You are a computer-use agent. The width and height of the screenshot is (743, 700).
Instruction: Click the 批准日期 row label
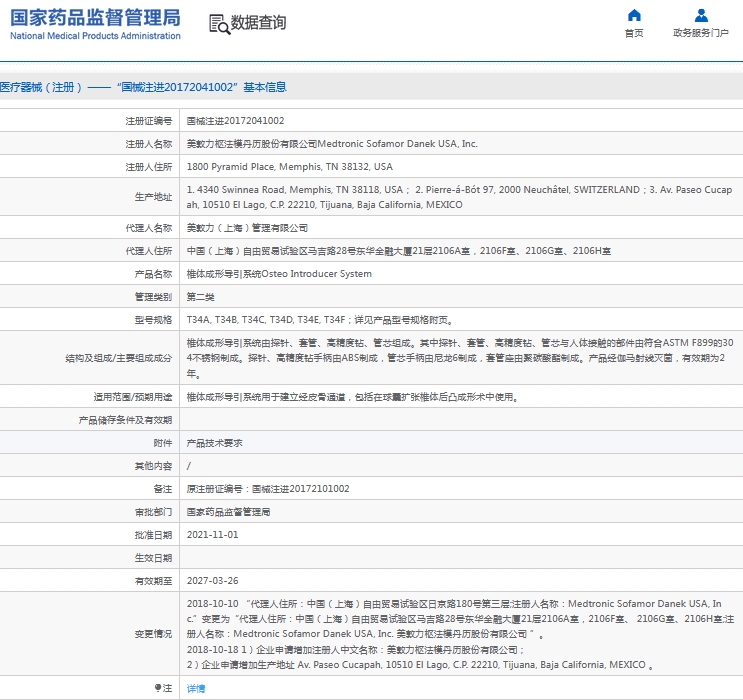point(153,535)
